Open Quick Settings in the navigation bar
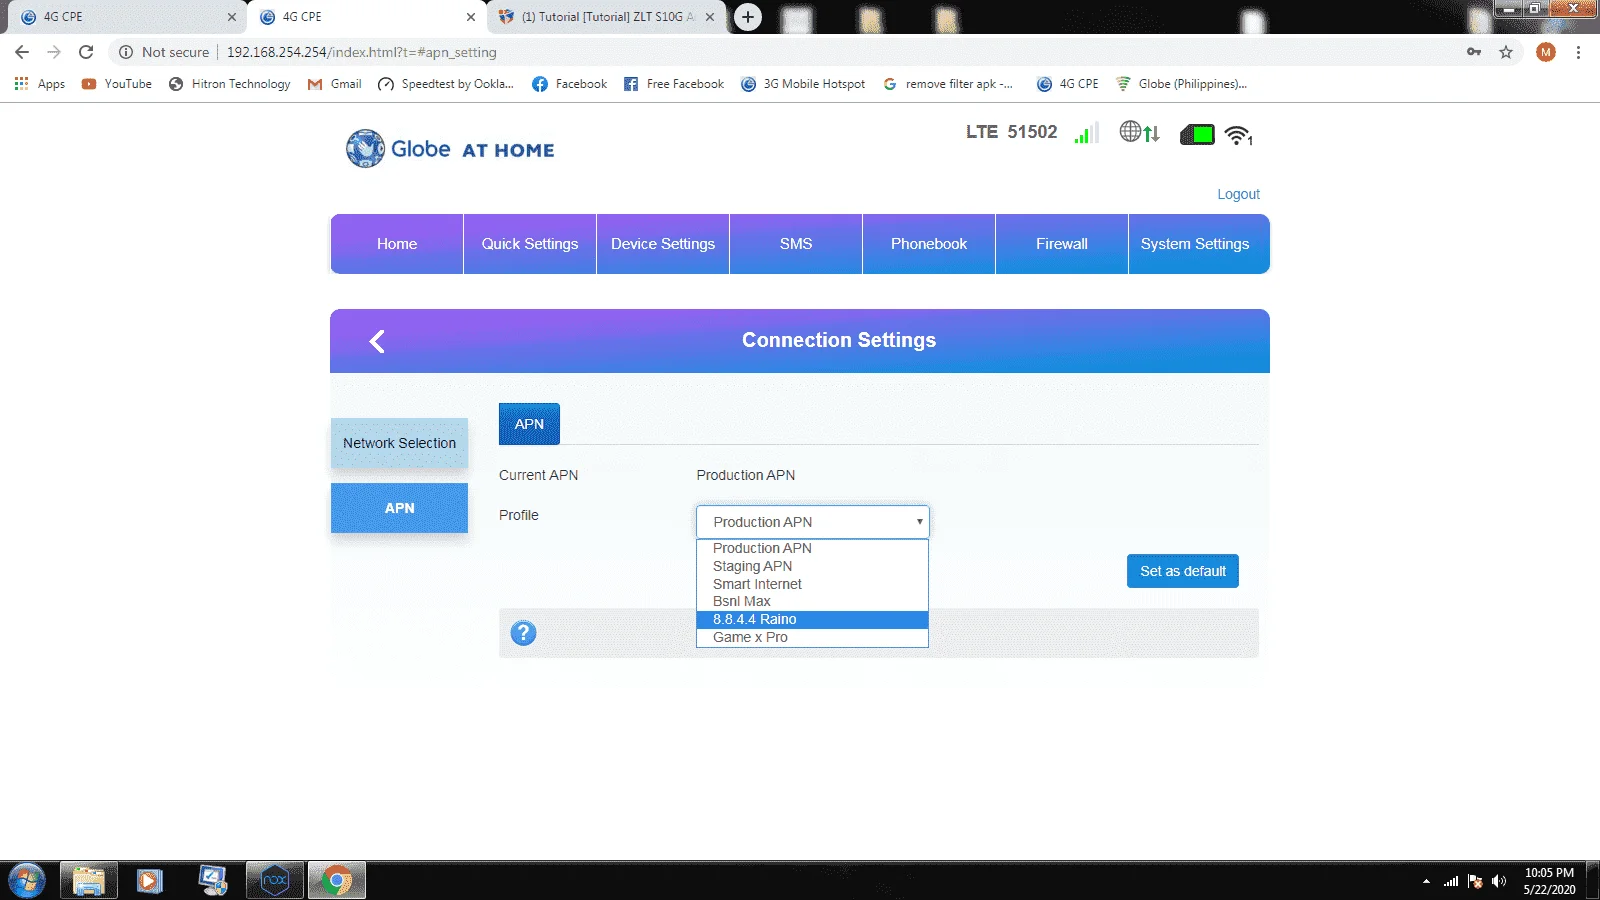The width and height of the screenshot is (1600, 900). coord(530,244)
